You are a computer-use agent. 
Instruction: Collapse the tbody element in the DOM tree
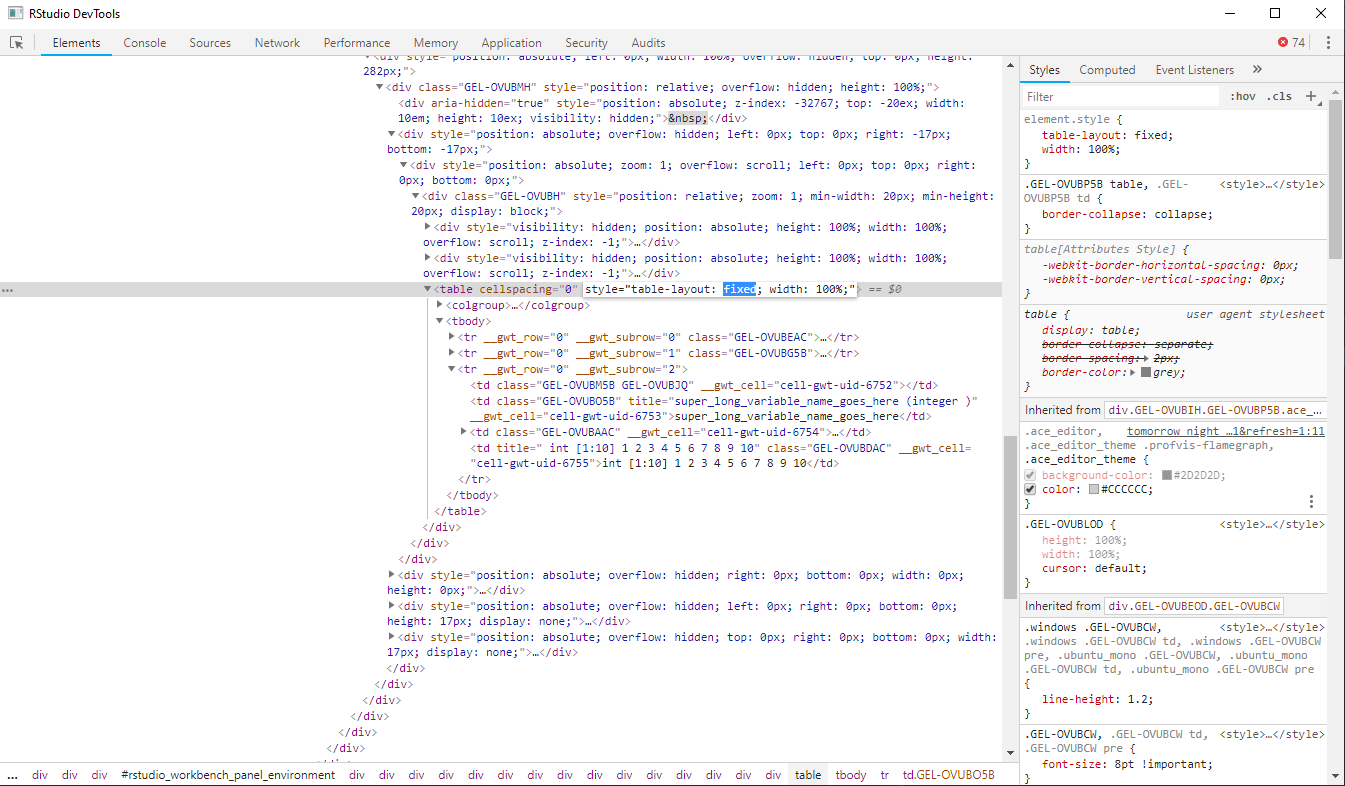click(440, 320)
